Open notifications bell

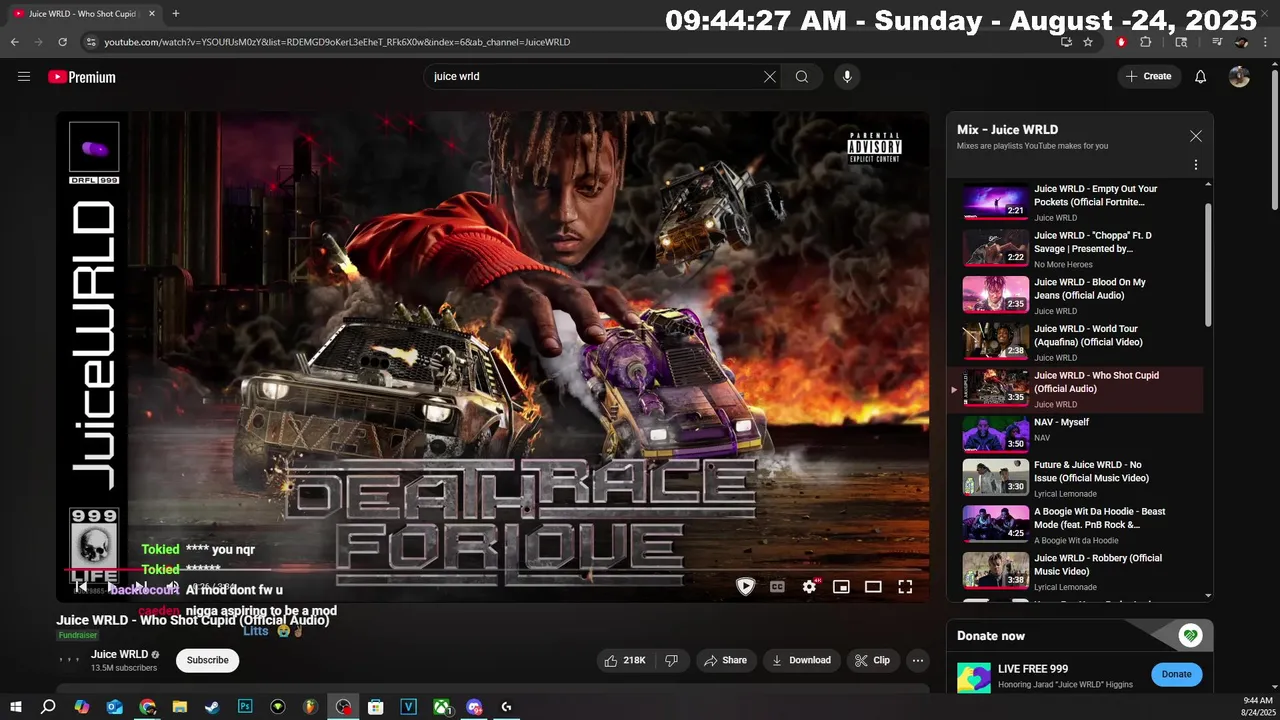coord(1201,77)
